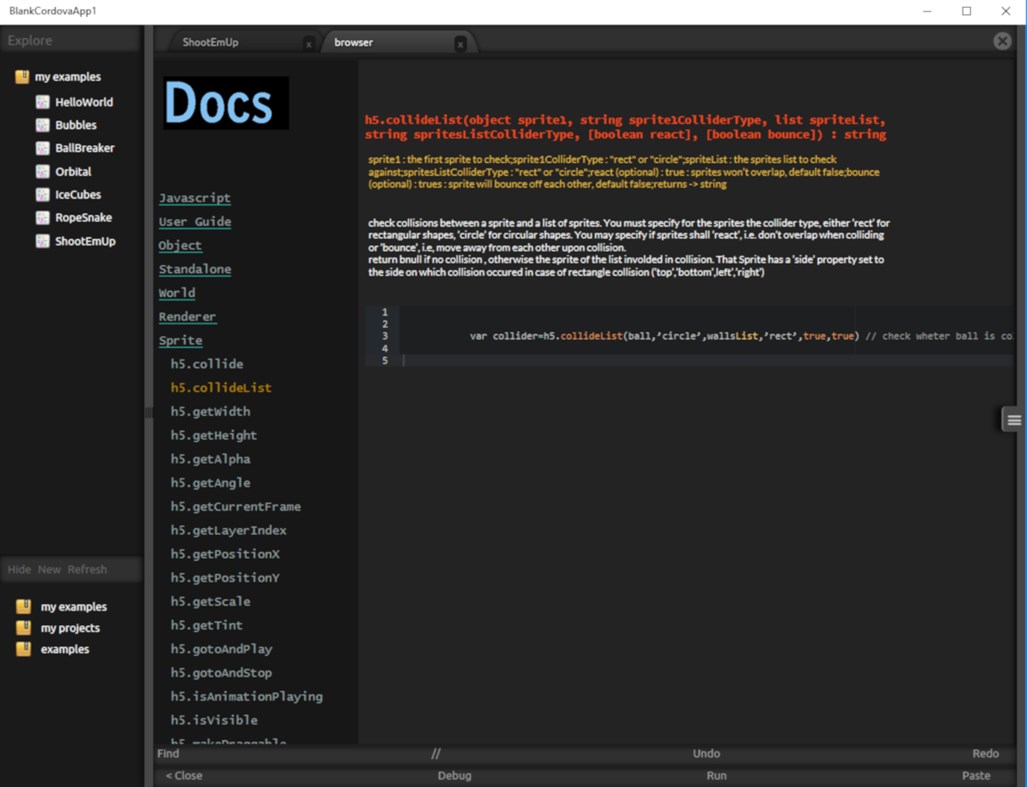The width and height of the screenshot is (1027, 787).
Task: Expand the my projects folder
Action: [24, 628]
